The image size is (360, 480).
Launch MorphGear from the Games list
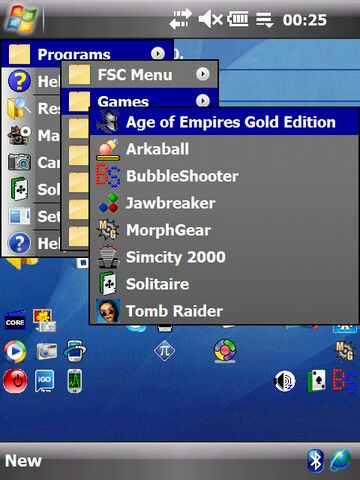click(x=224, y=230)
